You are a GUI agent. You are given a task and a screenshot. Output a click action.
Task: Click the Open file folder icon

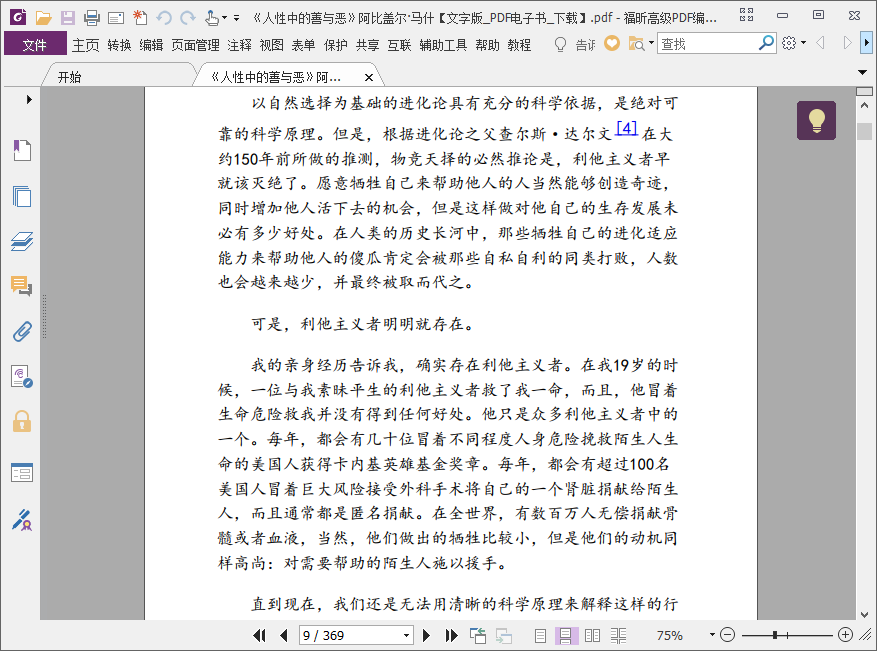tap(43, 18)
